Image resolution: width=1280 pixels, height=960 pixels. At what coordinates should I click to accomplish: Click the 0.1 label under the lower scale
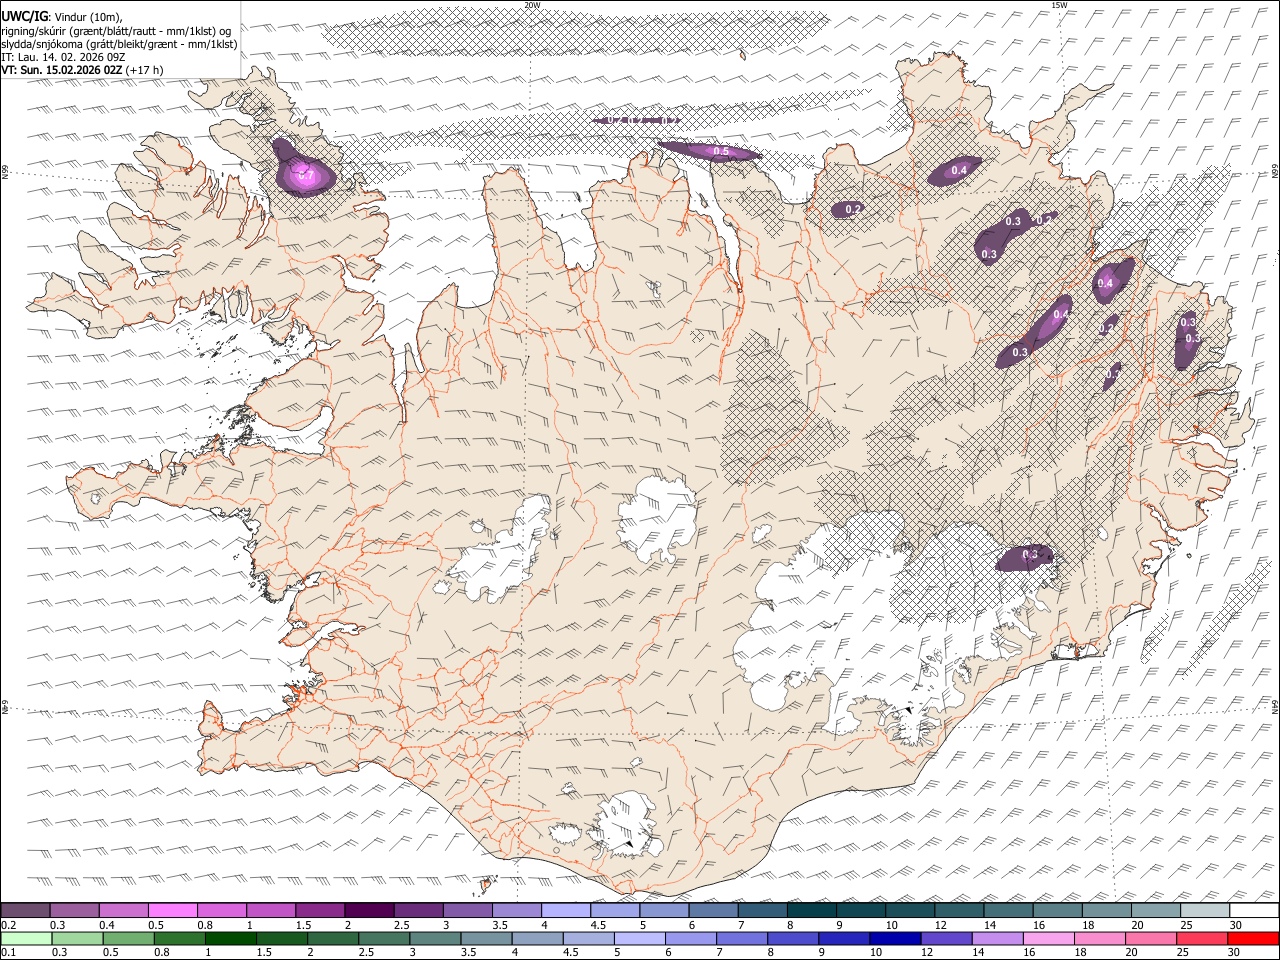10,953
